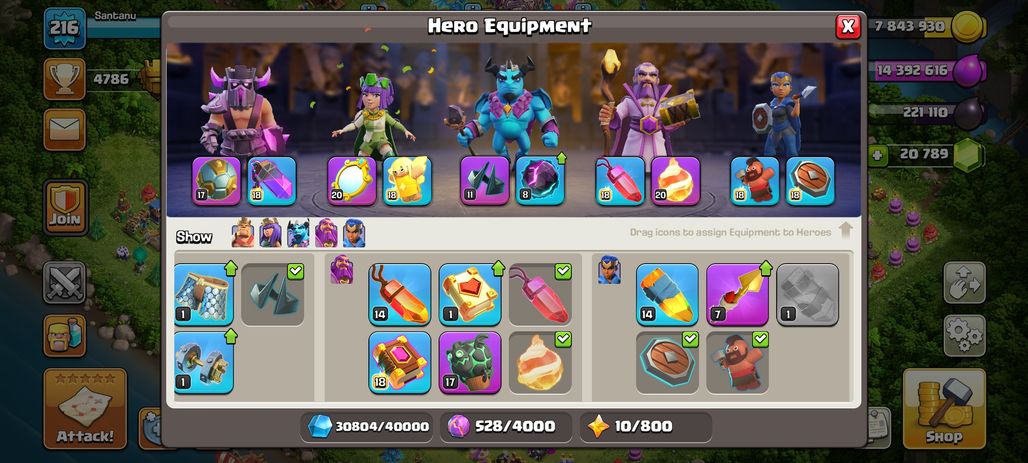Toggle the equipped orange swirl gem item
Screen dimensions: 1028x463
pyautogui.click(x=540, y=363)
